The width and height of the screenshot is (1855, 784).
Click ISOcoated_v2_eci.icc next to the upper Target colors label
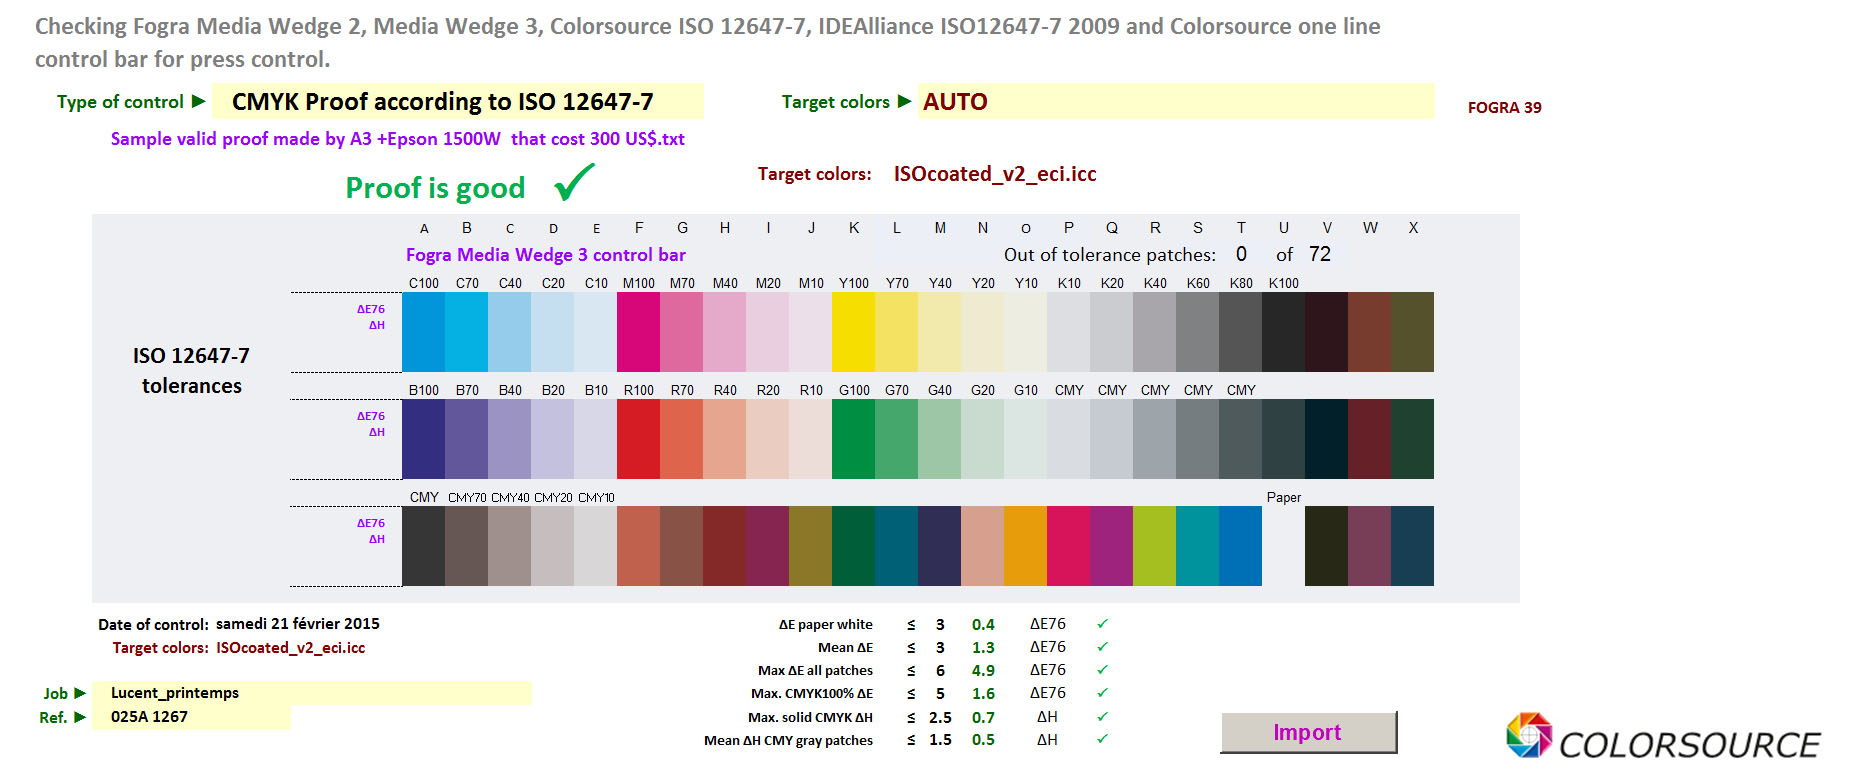[995, 174]
